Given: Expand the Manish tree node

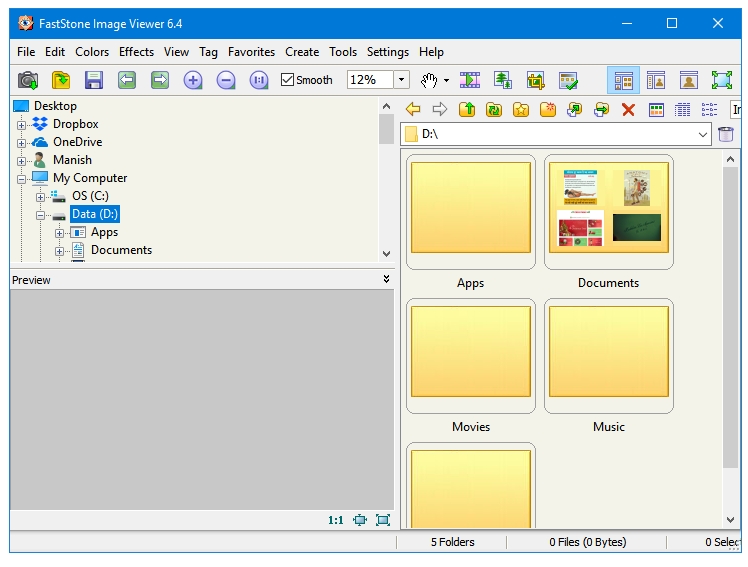Looking at the screenshot, I should (21, 161).
